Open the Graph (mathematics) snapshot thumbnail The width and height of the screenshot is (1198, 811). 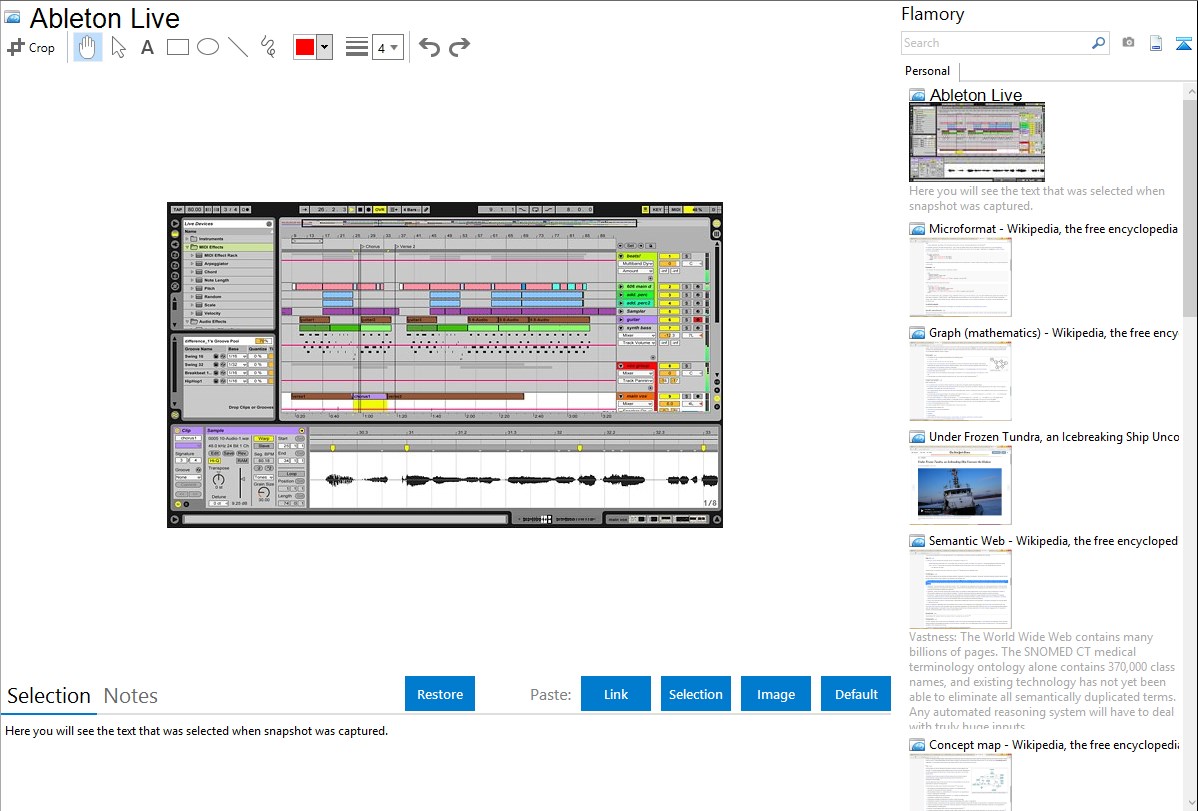[960, 381]
